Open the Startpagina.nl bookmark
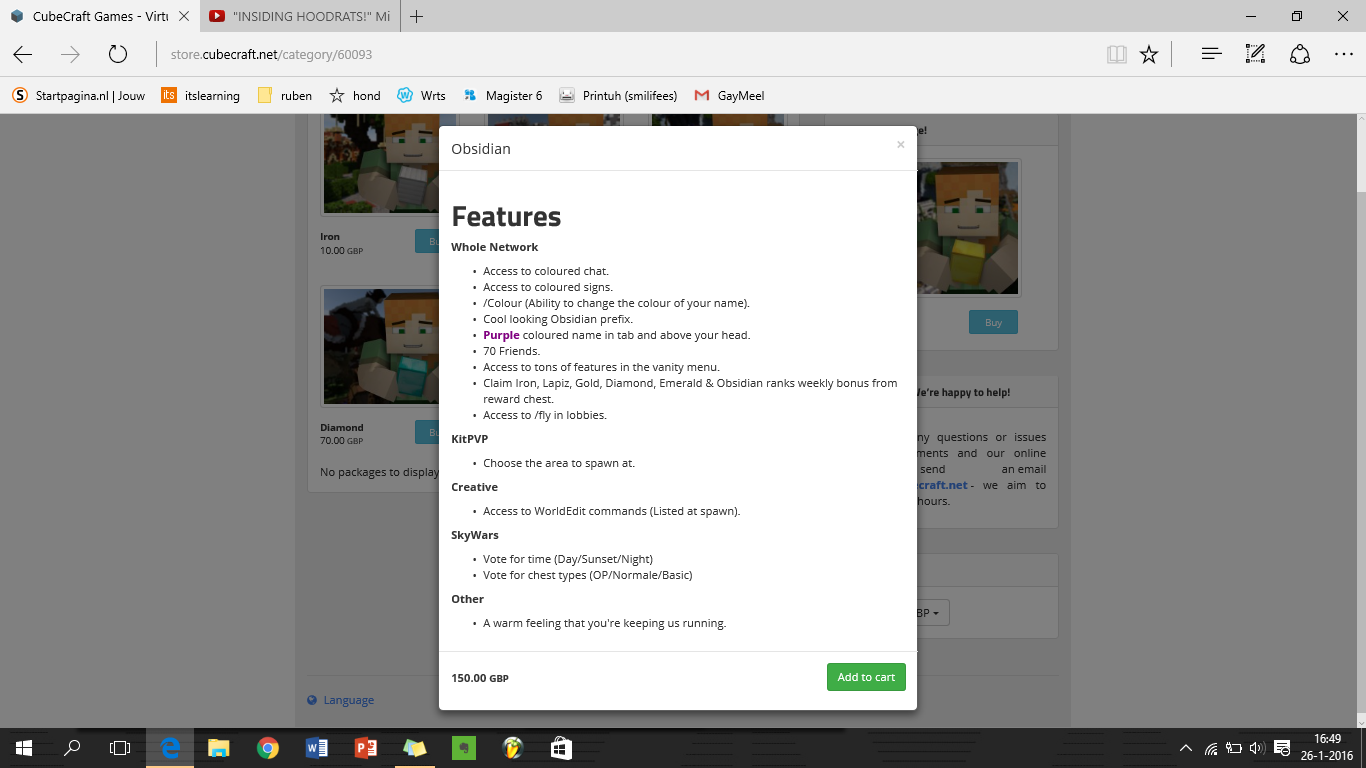The height and width of the screenshot is (768, 1366). pyautogui.click(x=79, y=96)
